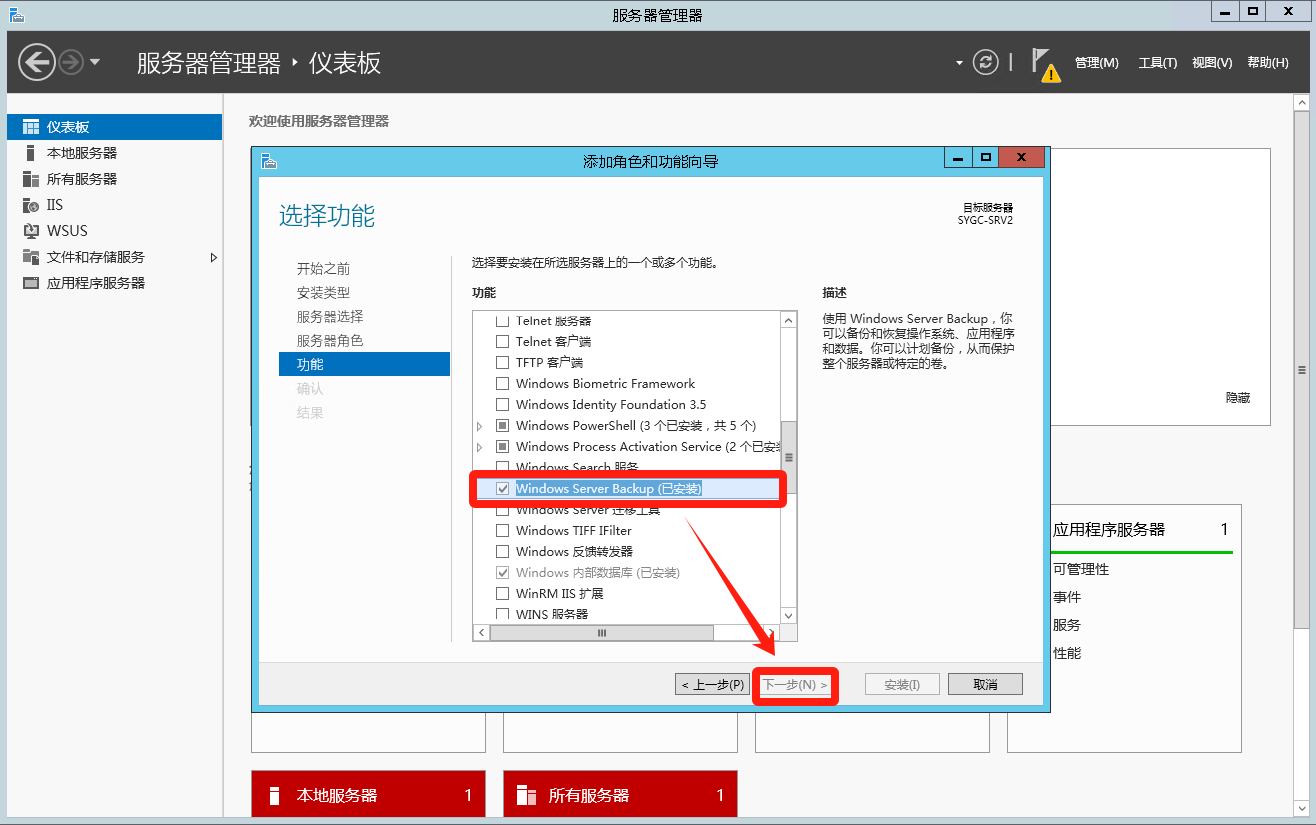Click the refresh icon in header
The width and height of the screenshot is (1316, 825).
(986, 62)
